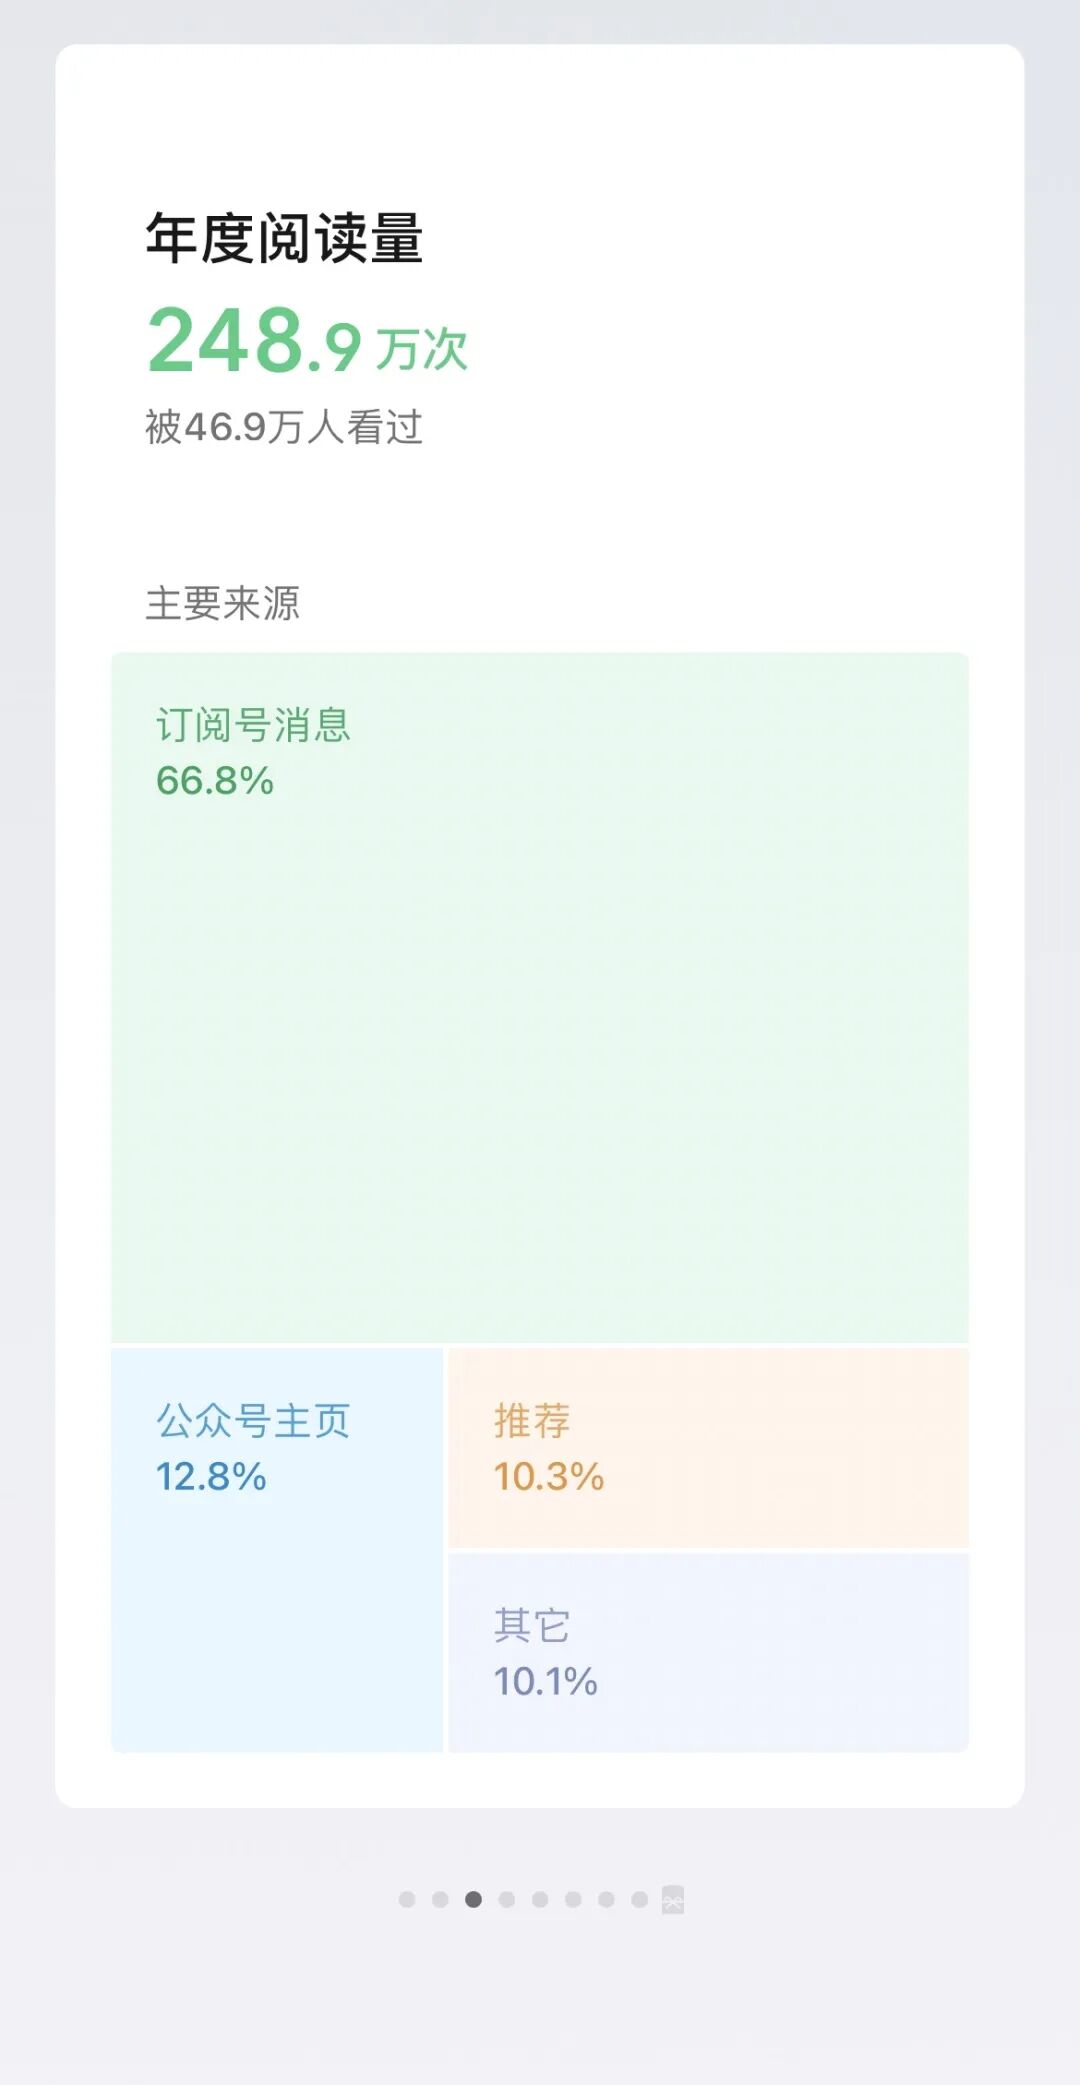Go to the first page indicator dot
Viewport: 1080px width, 2085px height.
pyautogui.click(x=407, y=1899)
